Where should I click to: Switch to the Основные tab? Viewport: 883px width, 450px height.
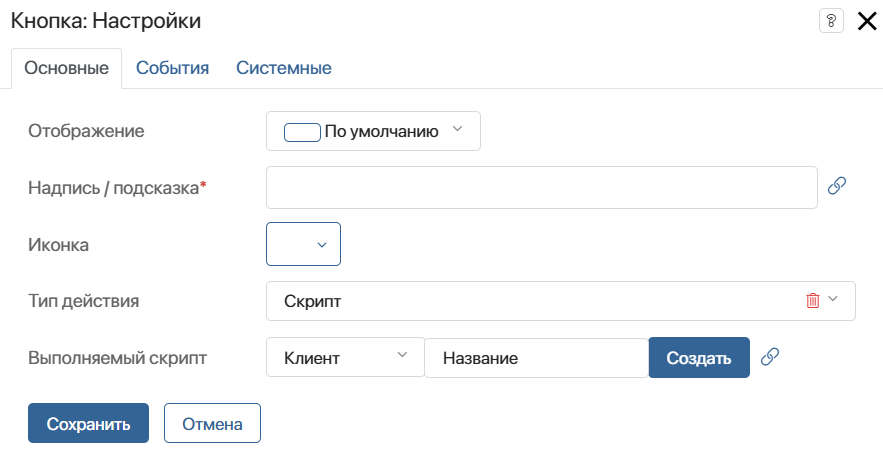66,68
